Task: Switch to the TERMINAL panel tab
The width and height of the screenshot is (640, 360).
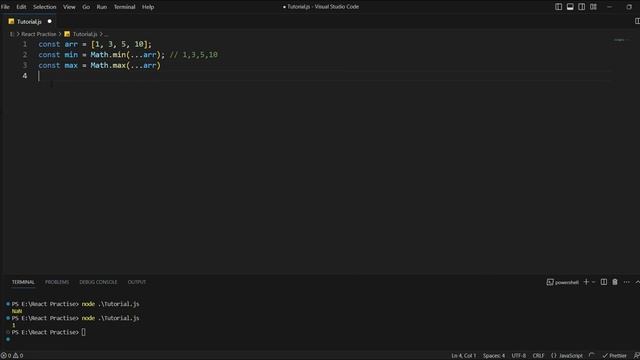Action: [23, 282]
